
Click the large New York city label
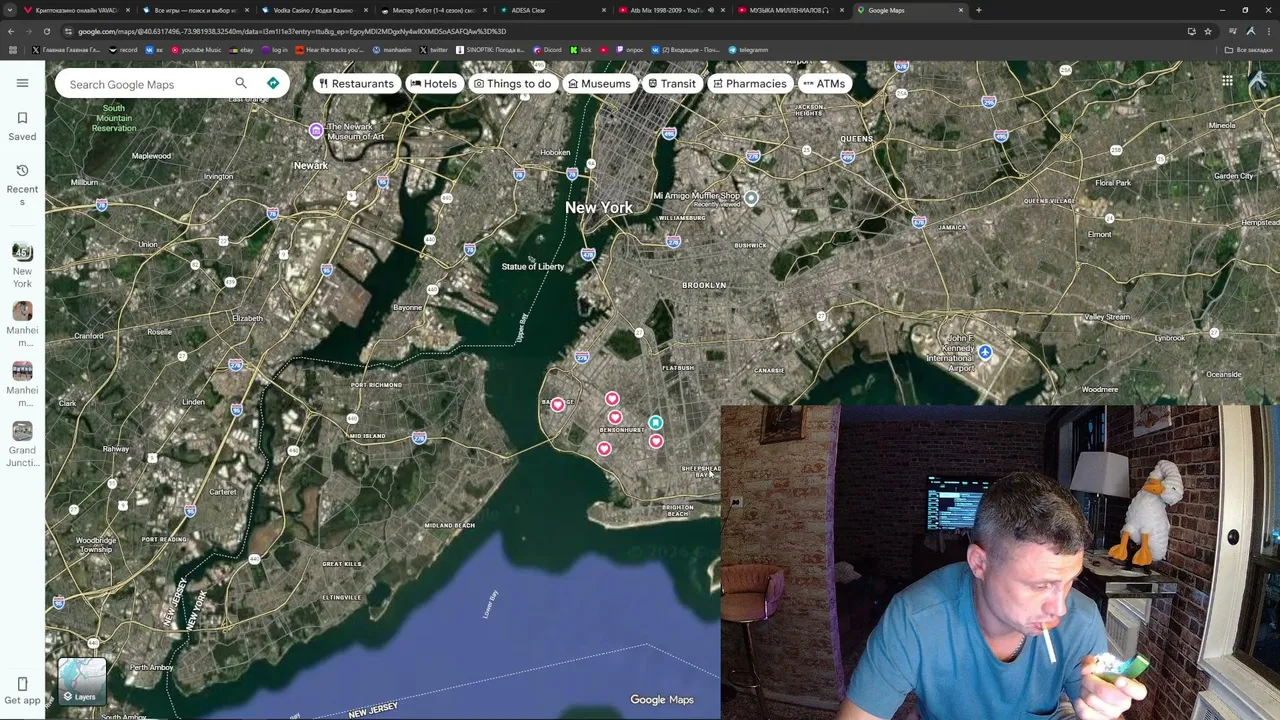click(x=598, y=207)
